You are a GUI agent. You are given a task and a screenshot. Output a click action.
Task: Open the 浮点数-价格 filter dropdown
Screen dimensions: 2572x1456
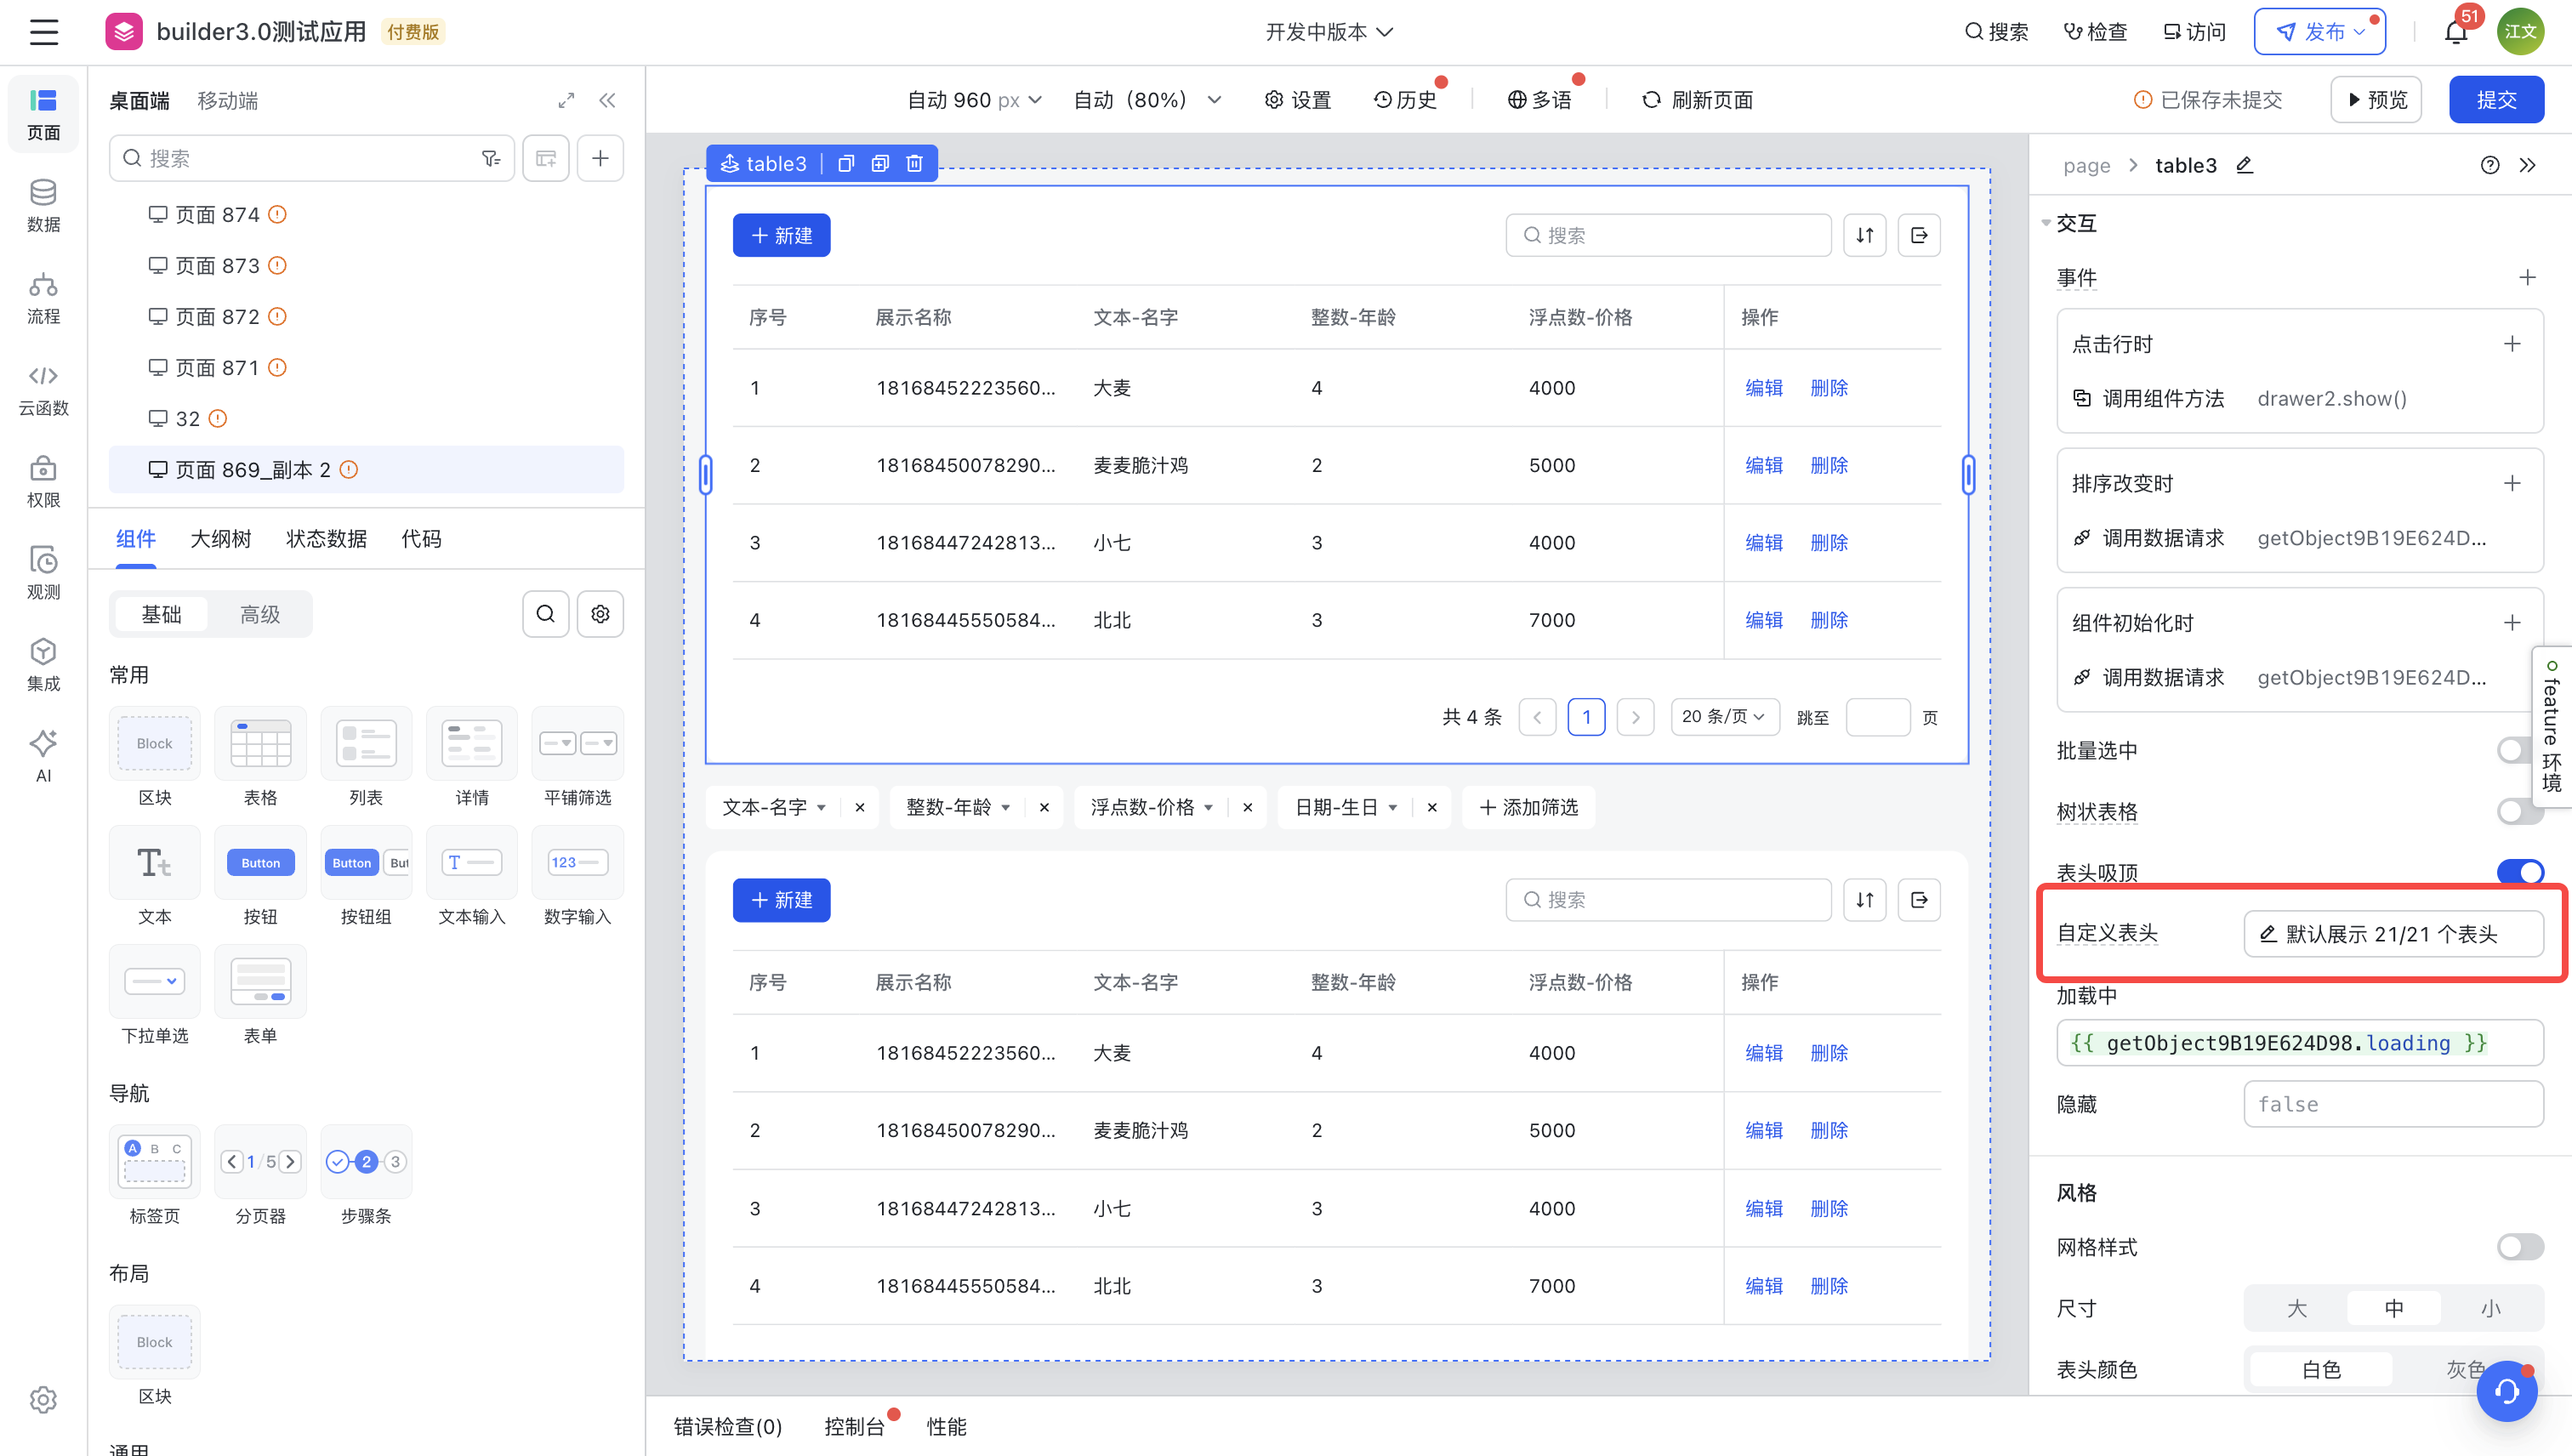click(1152, 807)
